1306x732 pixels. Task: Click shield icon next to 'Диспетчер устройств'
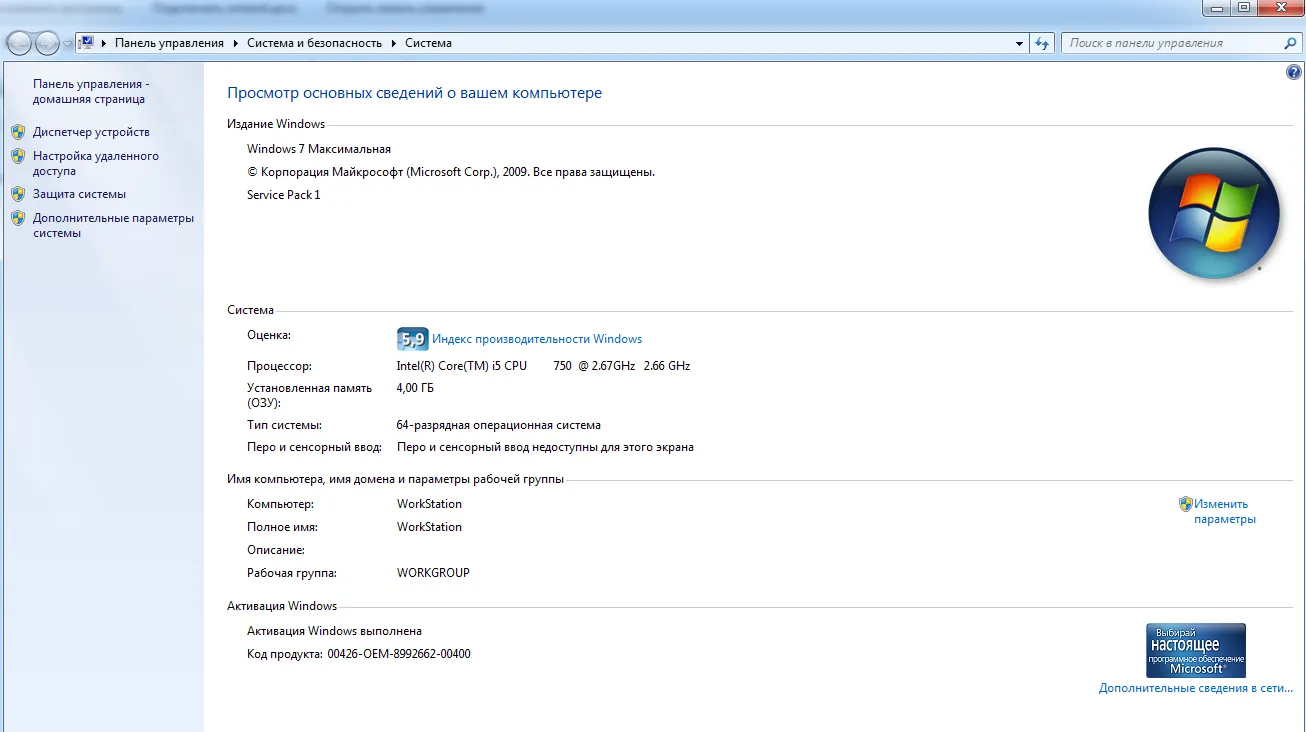(x=17, y=132)
